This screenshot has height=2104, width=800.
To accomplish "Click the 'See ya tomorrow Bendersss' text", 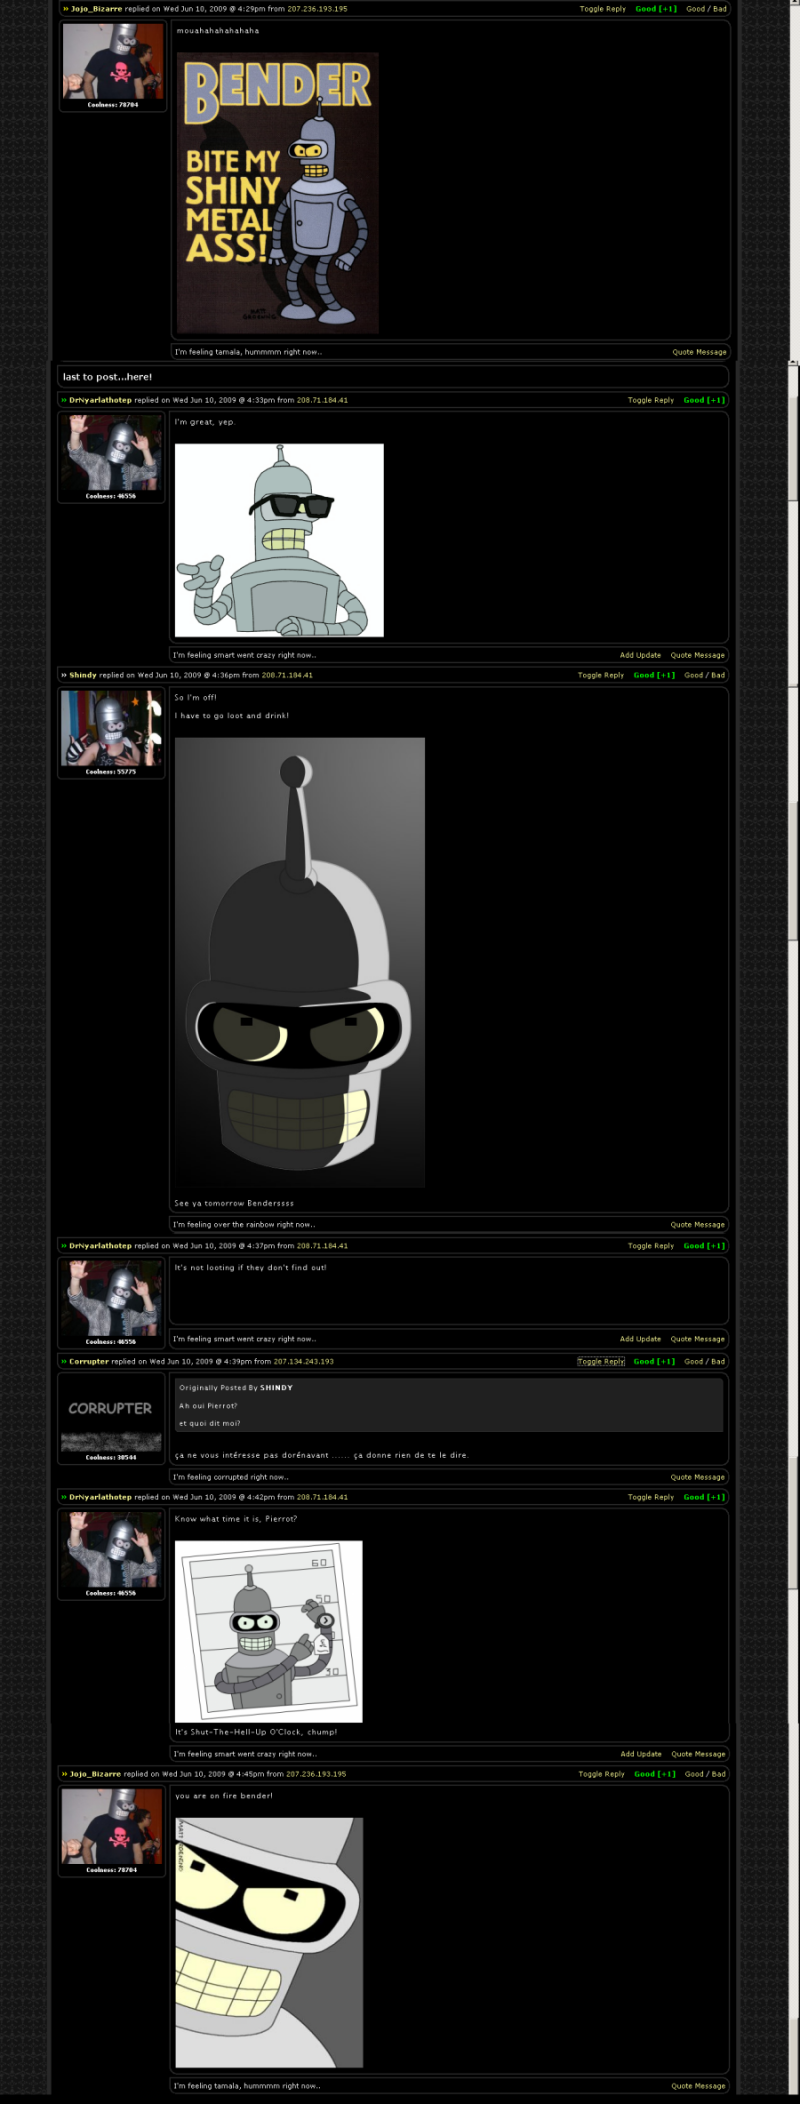I will tap(234, 1203).
